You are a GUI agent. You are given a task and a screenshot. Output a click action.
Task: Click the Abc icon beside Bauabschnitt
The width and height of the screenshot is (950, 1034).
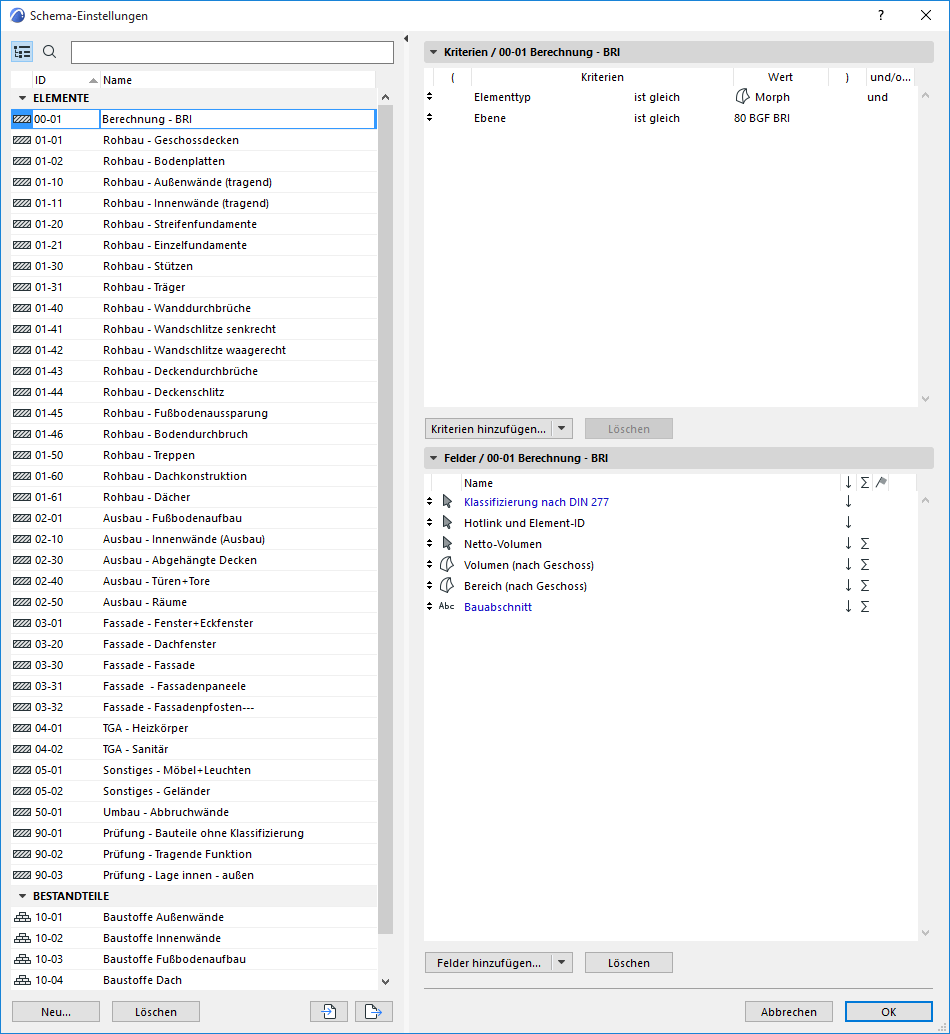click(446, 606)
